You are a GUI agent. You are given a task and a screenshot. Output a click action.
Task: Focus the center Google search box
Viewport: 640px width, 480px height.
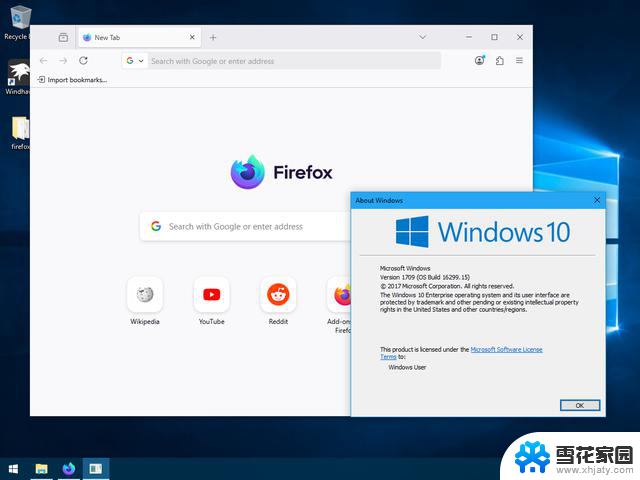(245, 226)
